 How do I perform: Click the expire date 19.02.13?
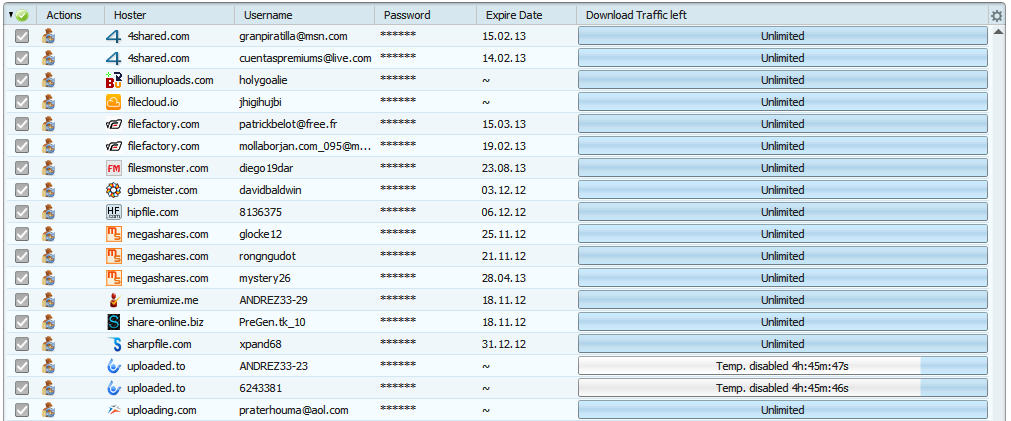pyautogui.click(x=504, y=146)
